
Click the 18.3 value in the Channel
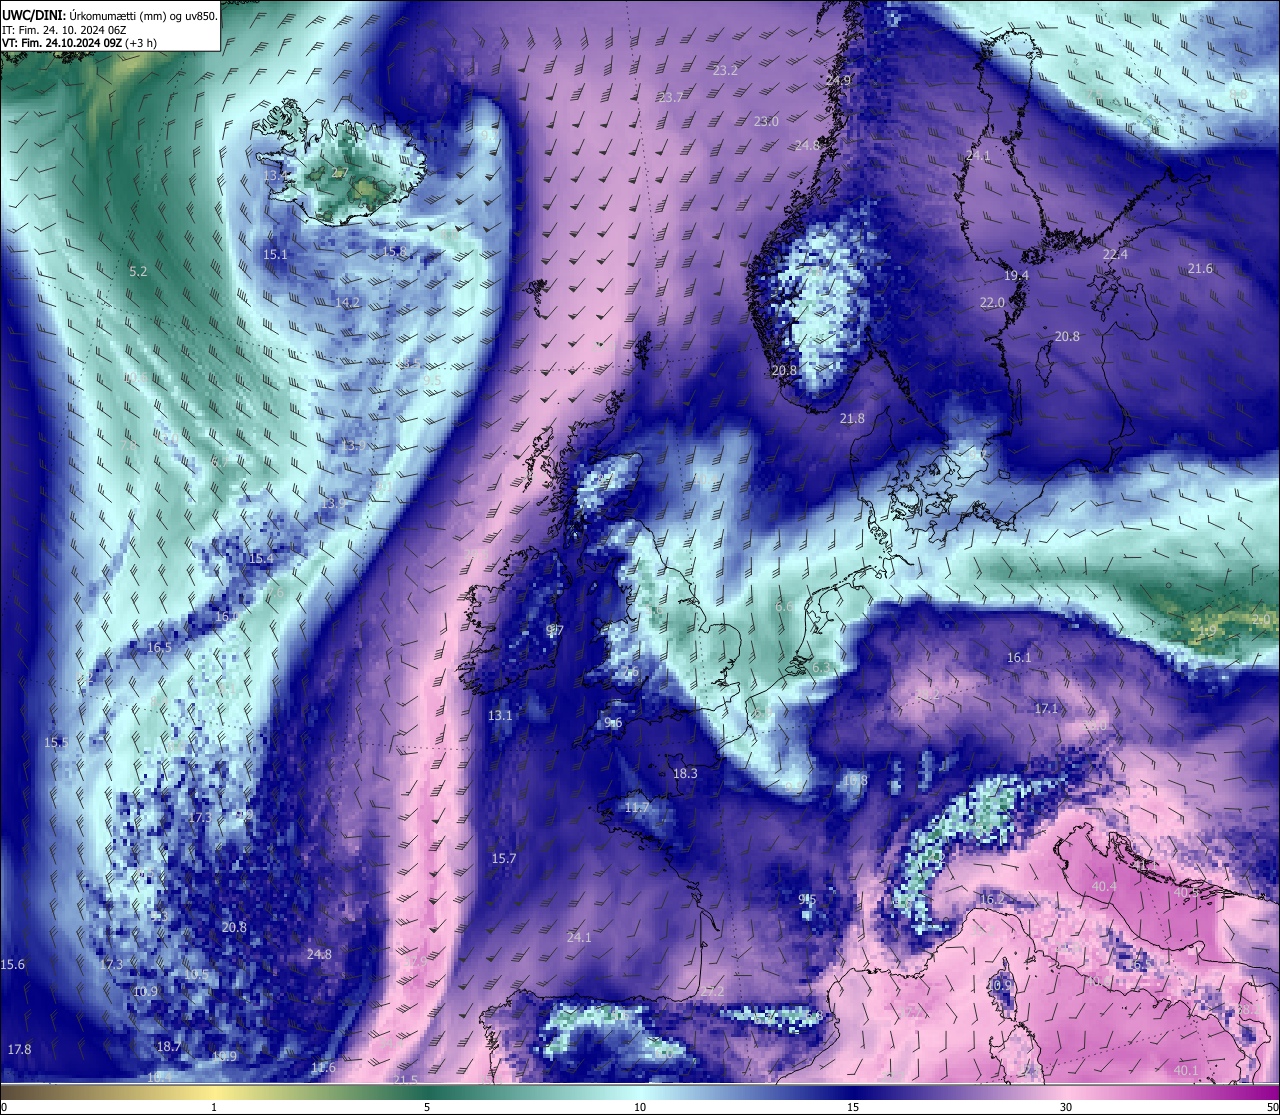point(685,773)
